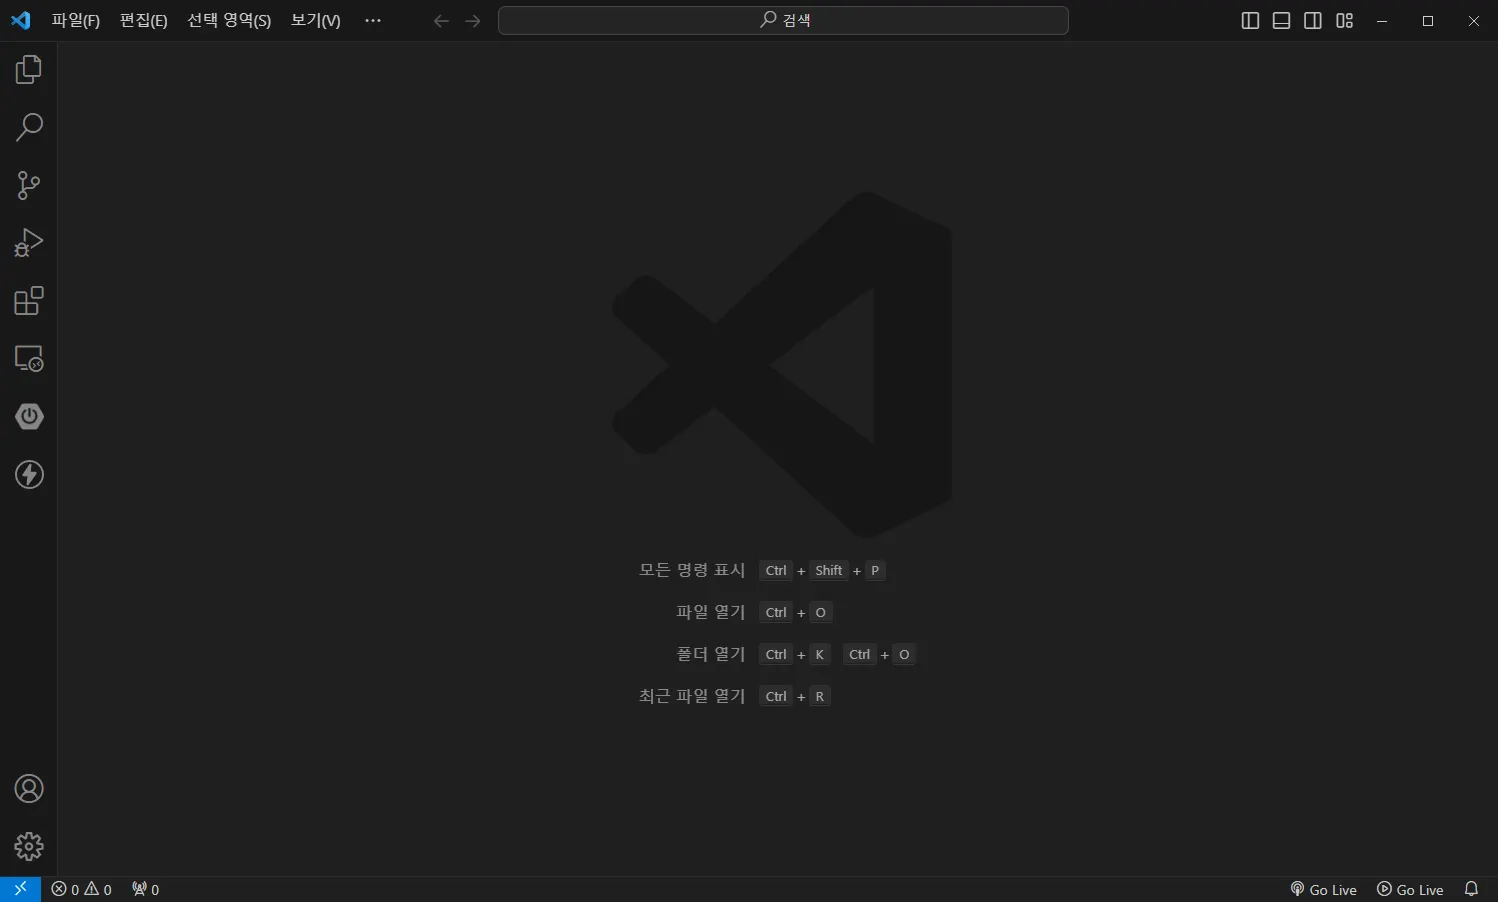
Task: Toggle the secondary side bar layout button
Action: [x=1313, y=21]
